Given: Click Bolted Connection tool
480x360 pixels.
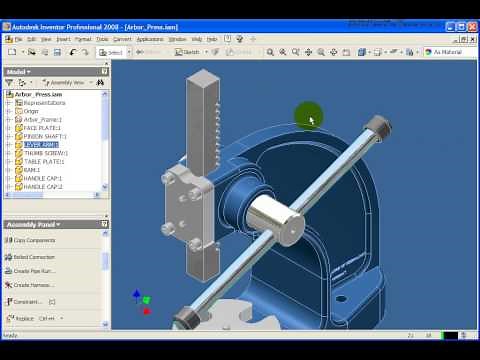Looking at the screenshot, I should tap(30, 257).
